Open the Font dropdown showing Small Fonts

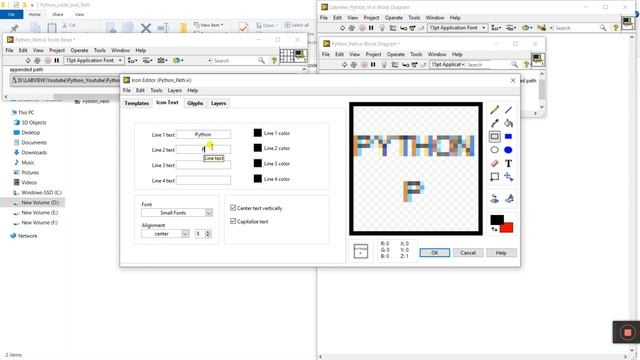click(177, 213)
